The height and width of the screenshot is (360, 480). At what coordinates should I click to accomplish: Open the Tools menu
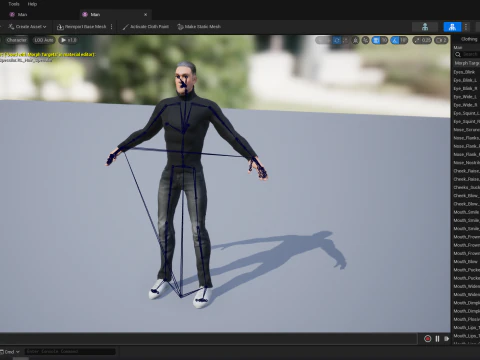point(14,4)
